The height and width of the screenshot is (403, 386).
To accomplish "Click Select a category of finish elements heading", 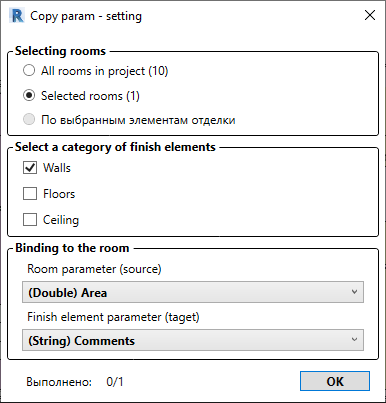I will [x=115, y=147].
